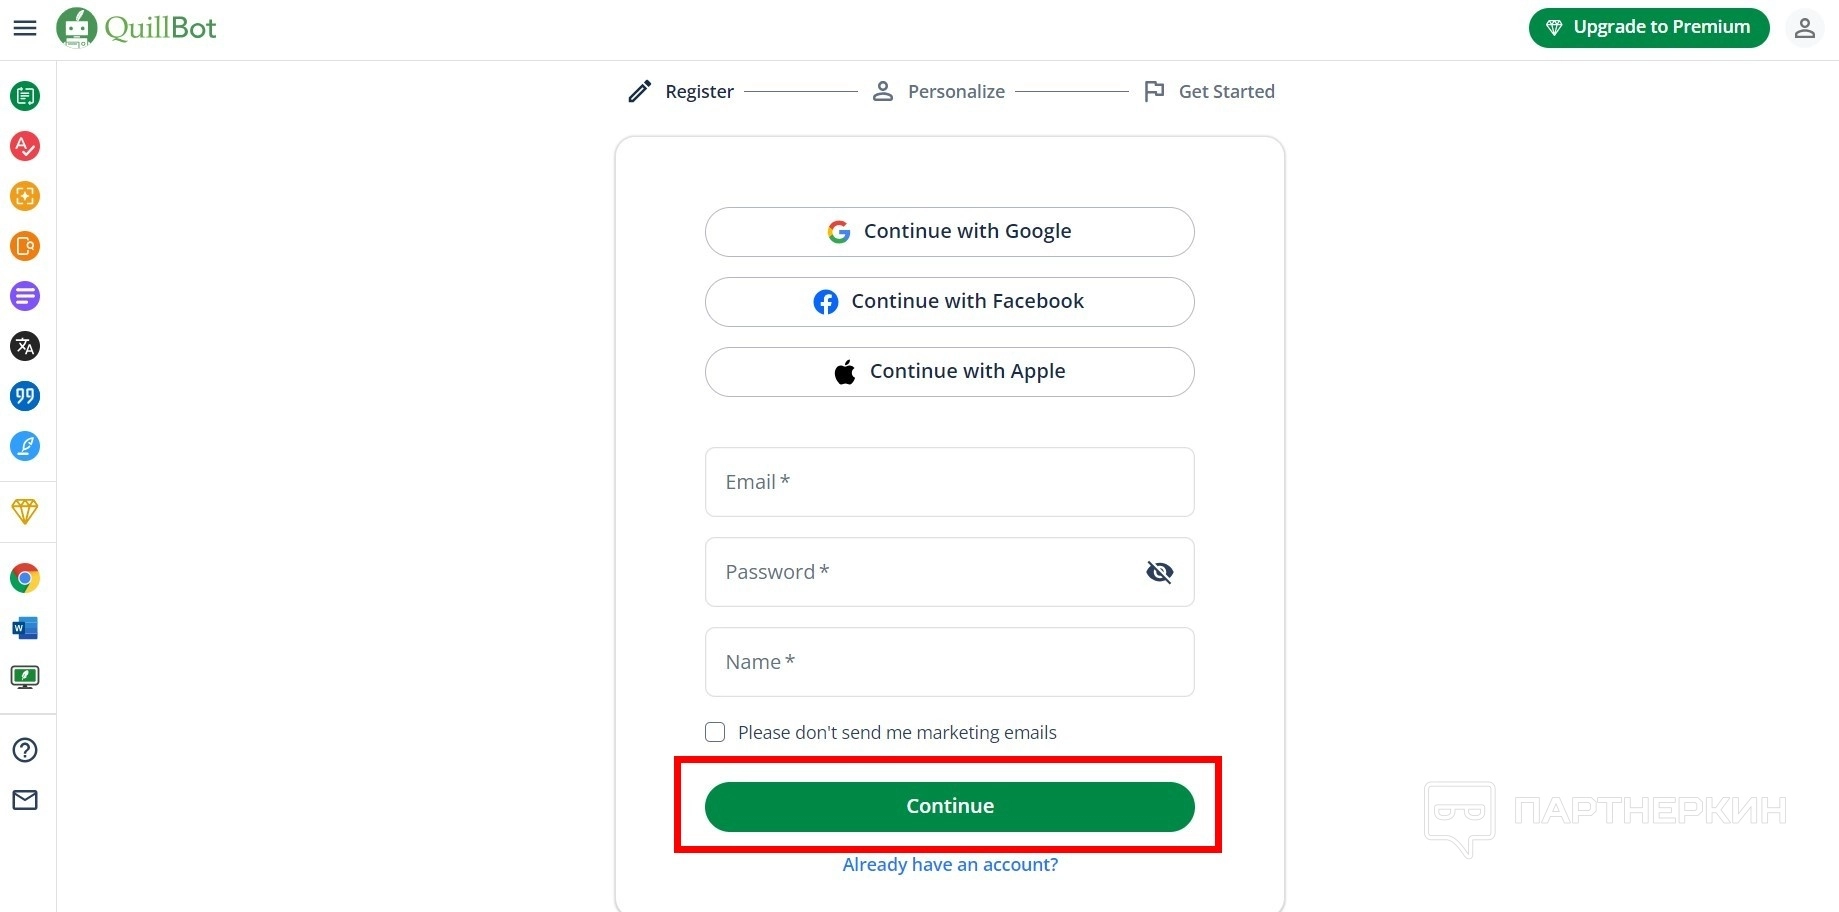Open the user account profile menu
This screenshot has width=1839, height=912.
click(1804, 28)
